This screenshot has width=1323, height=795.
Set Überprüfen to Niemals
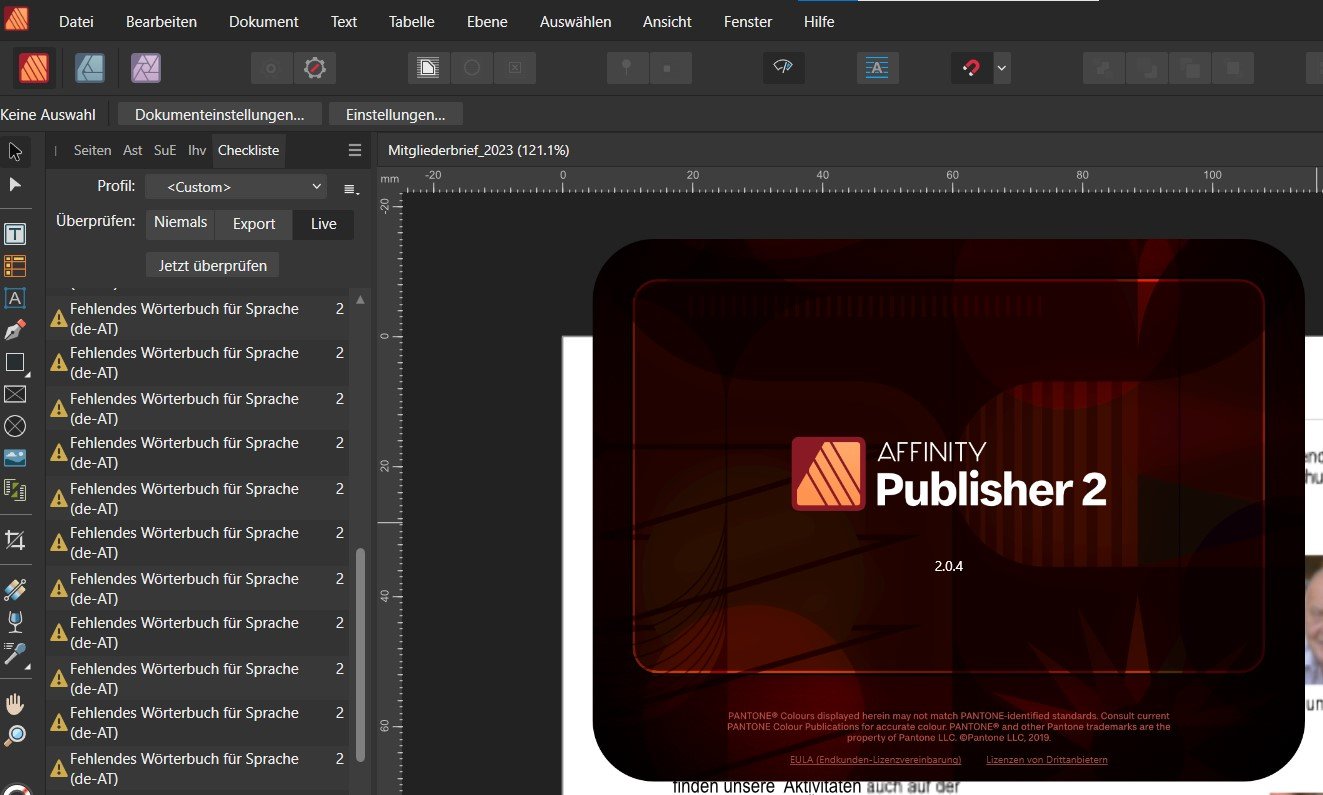(180, 224)
